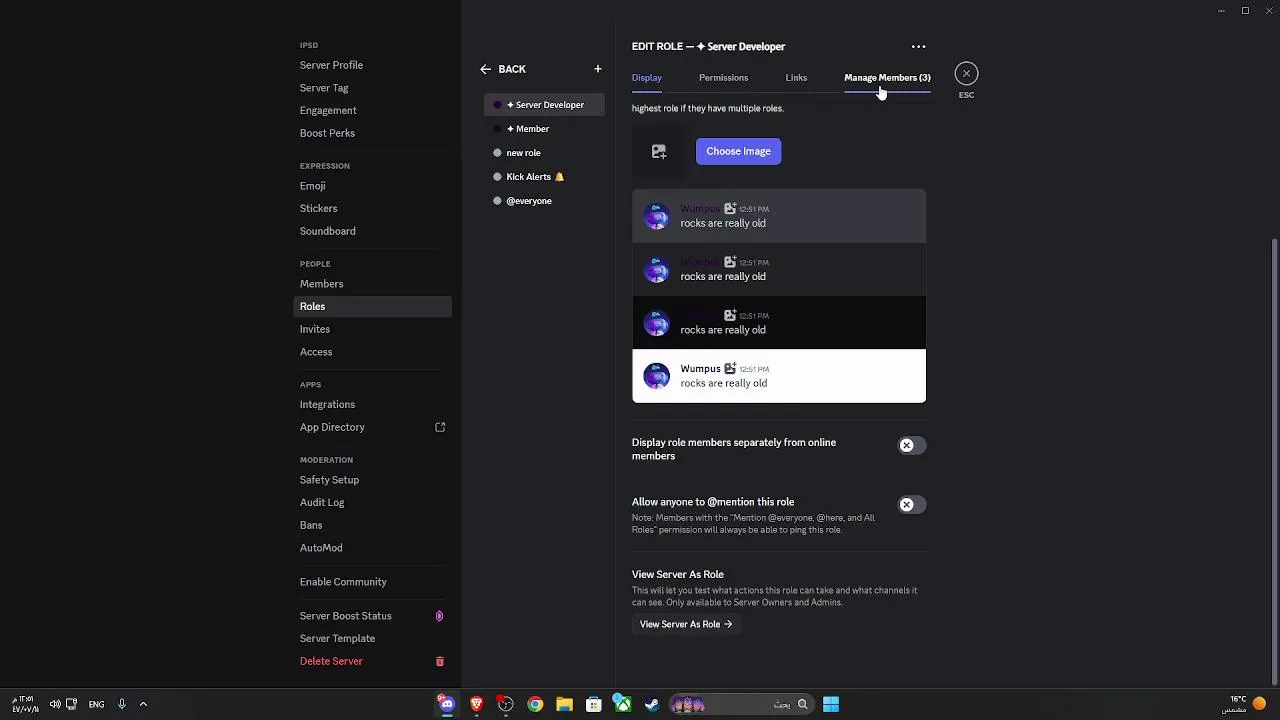Open the Links tab
The image size is (1280, 720).
pos(796,78)
